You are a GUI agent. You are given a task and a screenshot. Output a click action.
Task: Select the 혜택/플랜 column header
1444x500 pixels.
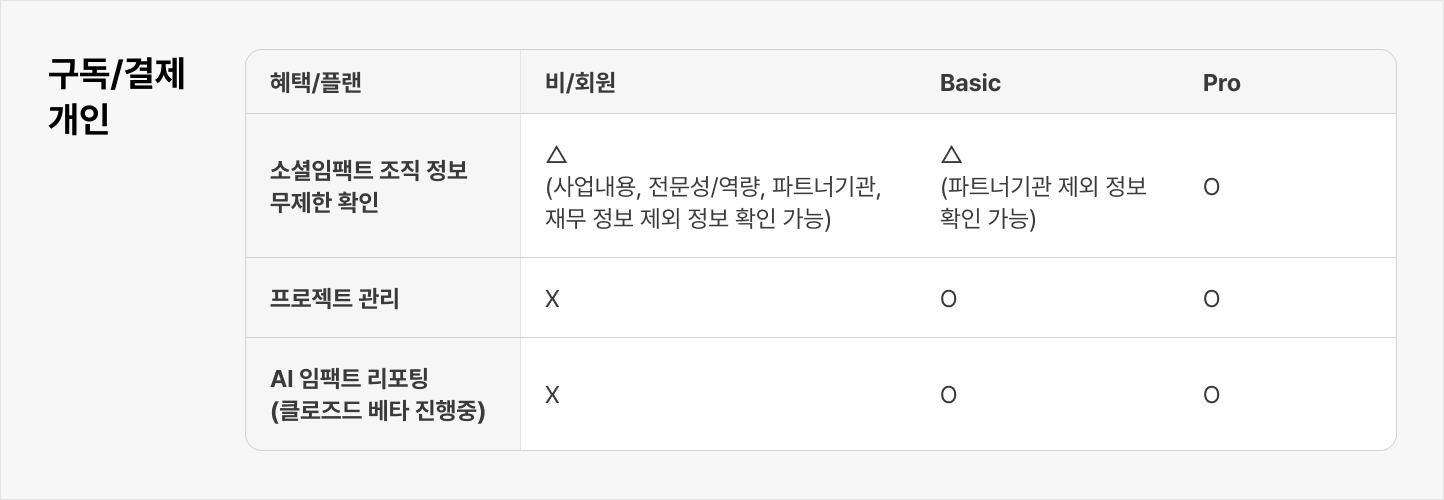click(x=315, y=83)
